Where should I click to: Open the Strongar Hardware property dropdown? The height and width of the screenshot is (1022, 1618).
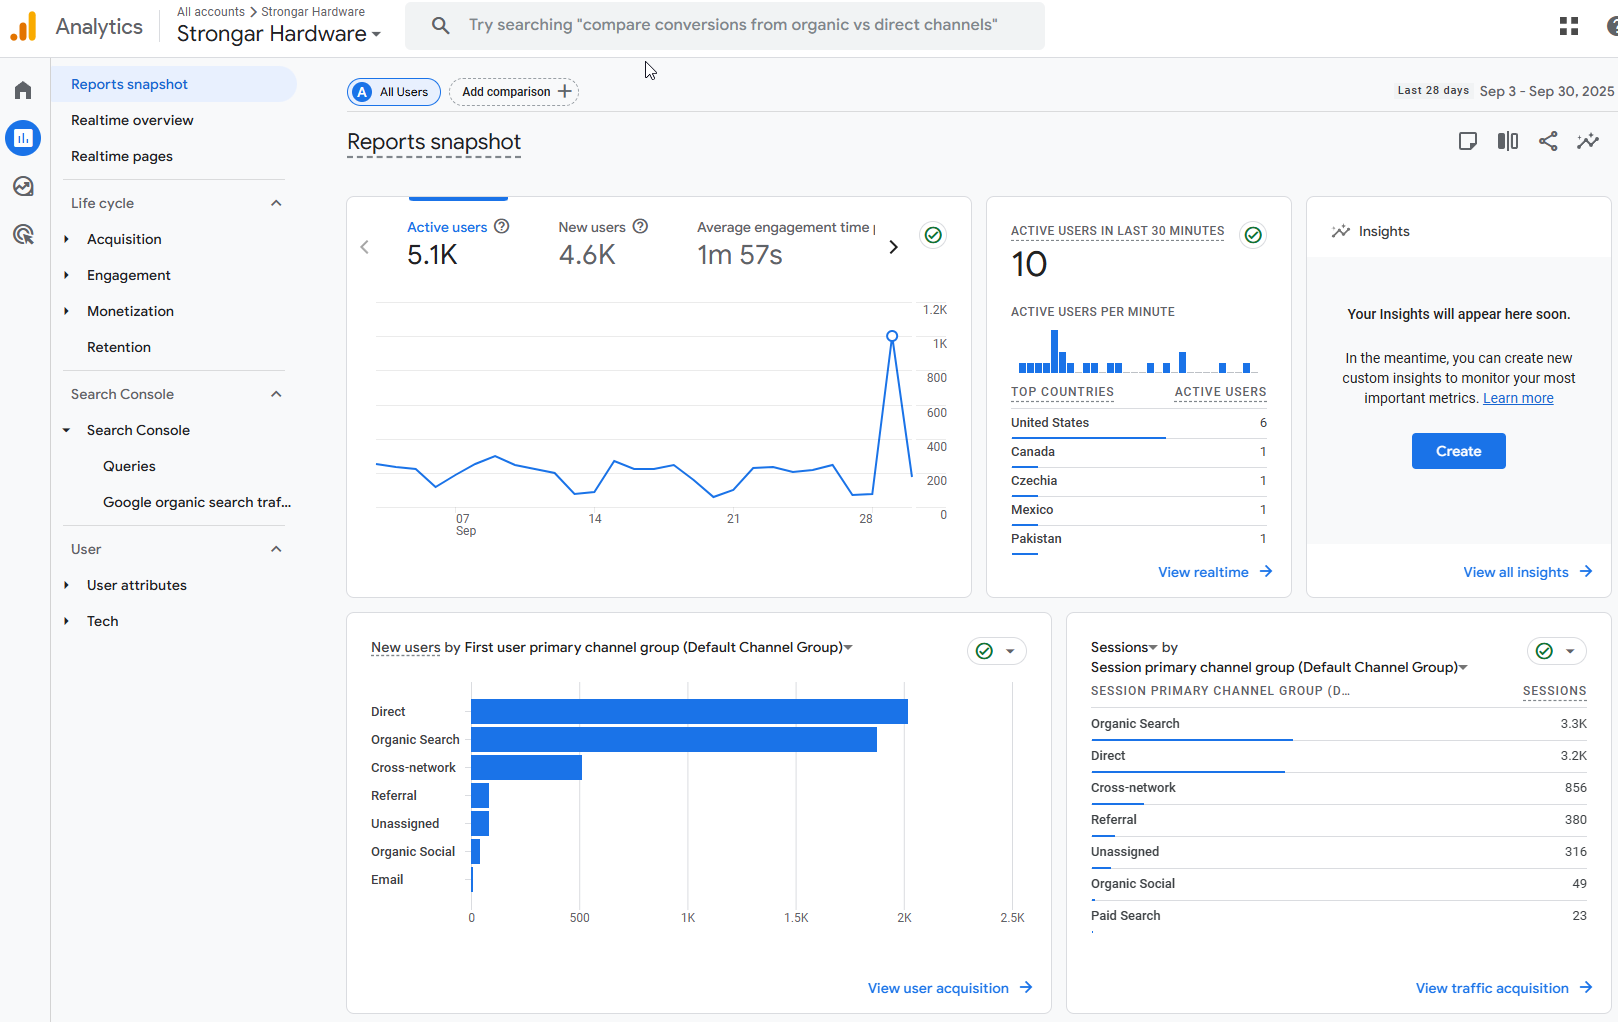coord(279,34)
